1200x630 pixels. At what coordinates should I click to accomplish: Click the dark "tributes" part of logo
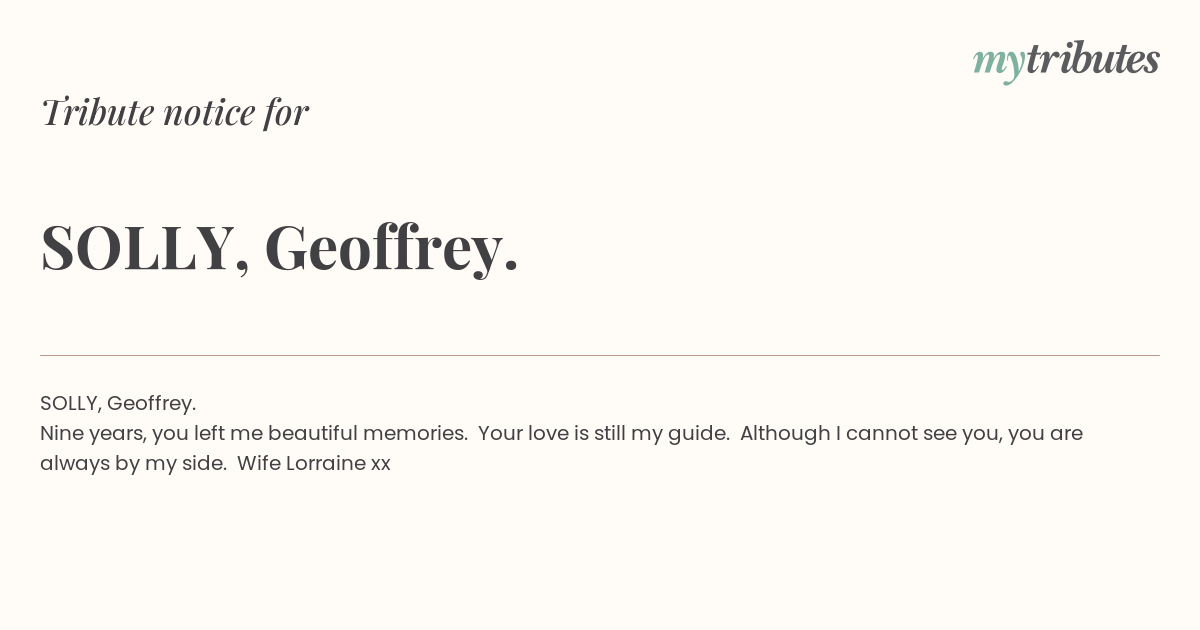[x=1093, y=59]
